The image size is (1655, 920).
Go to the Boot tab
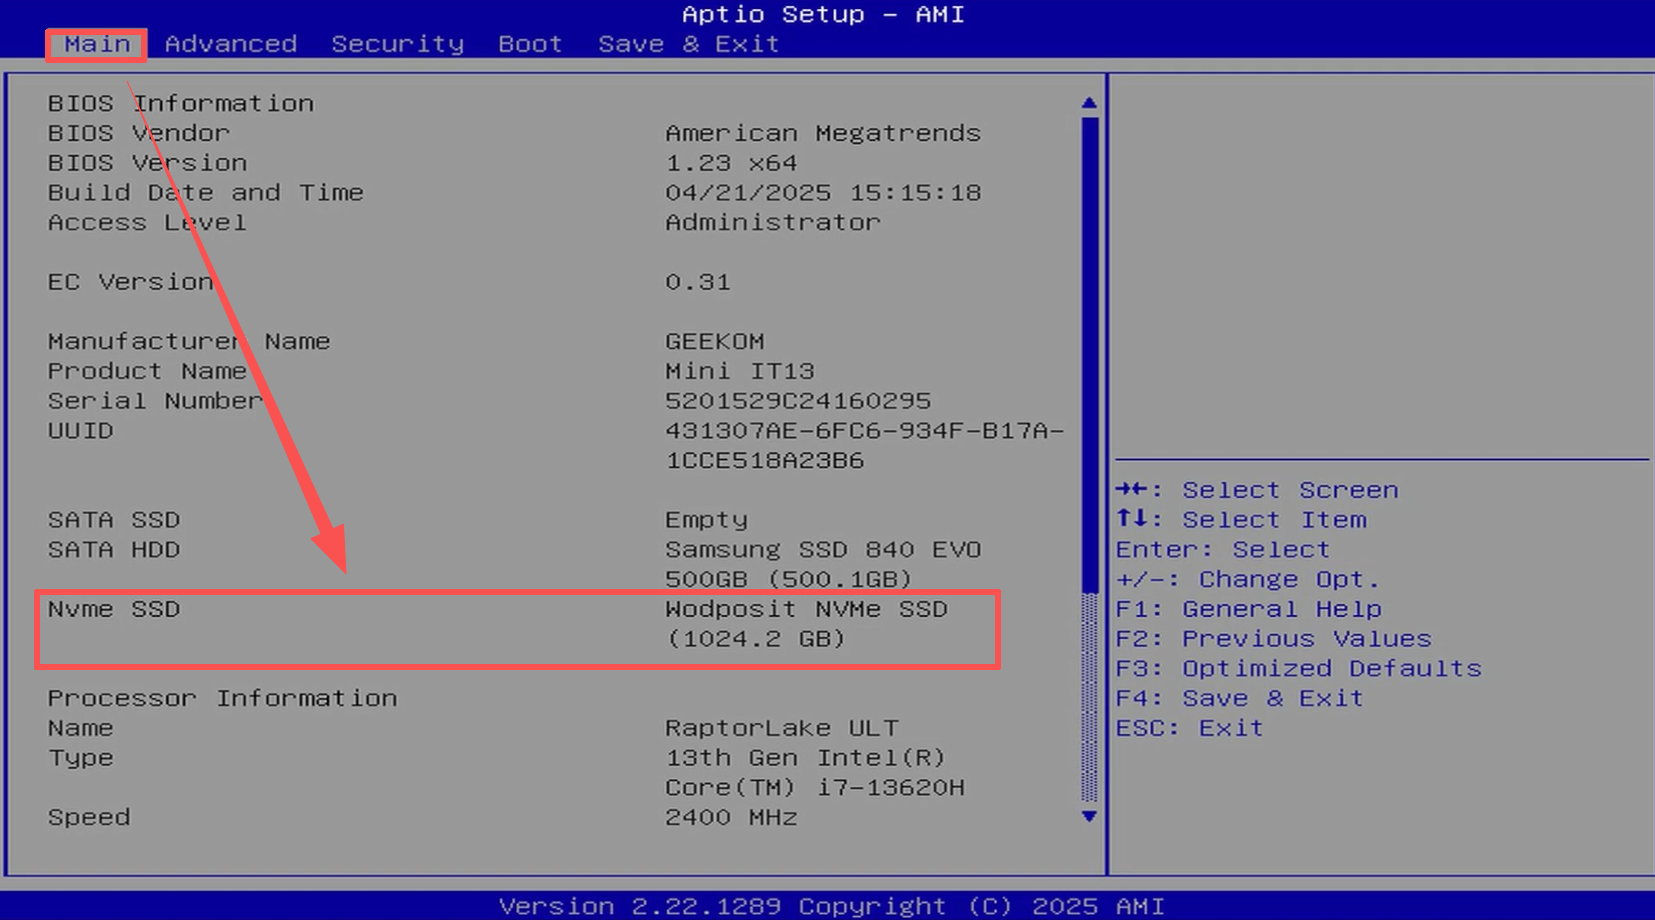point(530,44)
